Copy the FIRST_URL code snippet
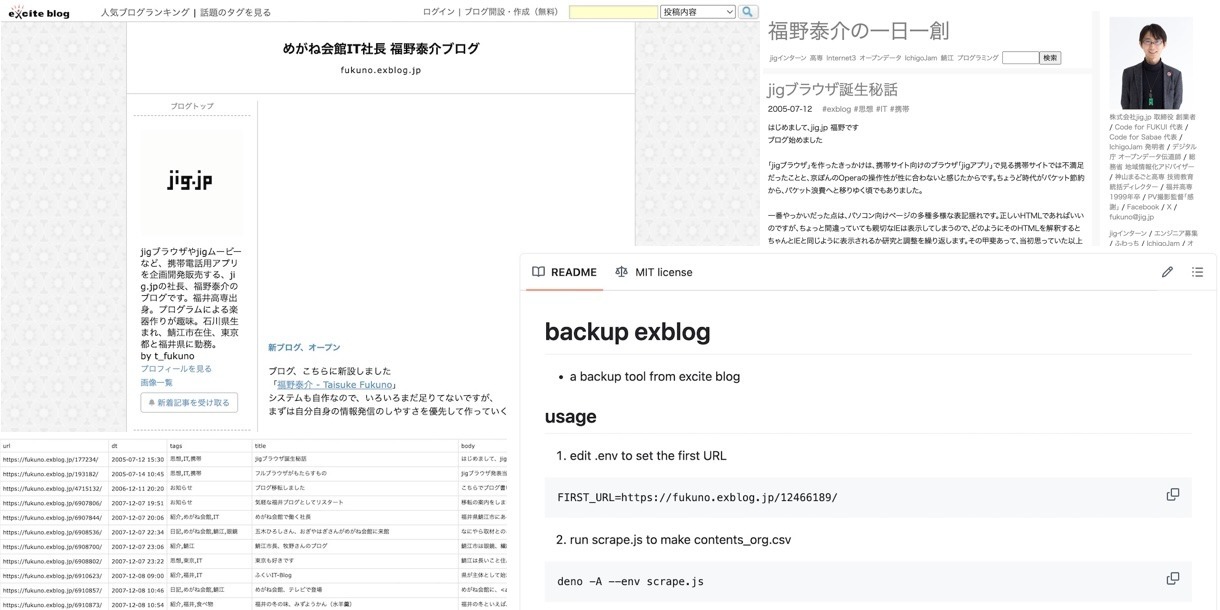 click(1173, 495)
